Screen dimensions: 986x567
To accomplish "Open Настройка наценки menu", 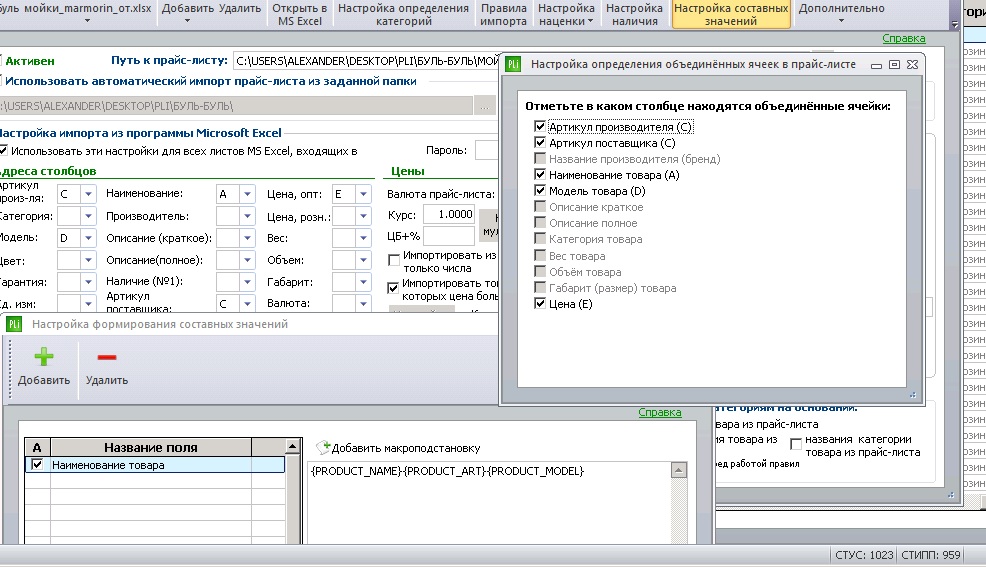I will [566, 14].
